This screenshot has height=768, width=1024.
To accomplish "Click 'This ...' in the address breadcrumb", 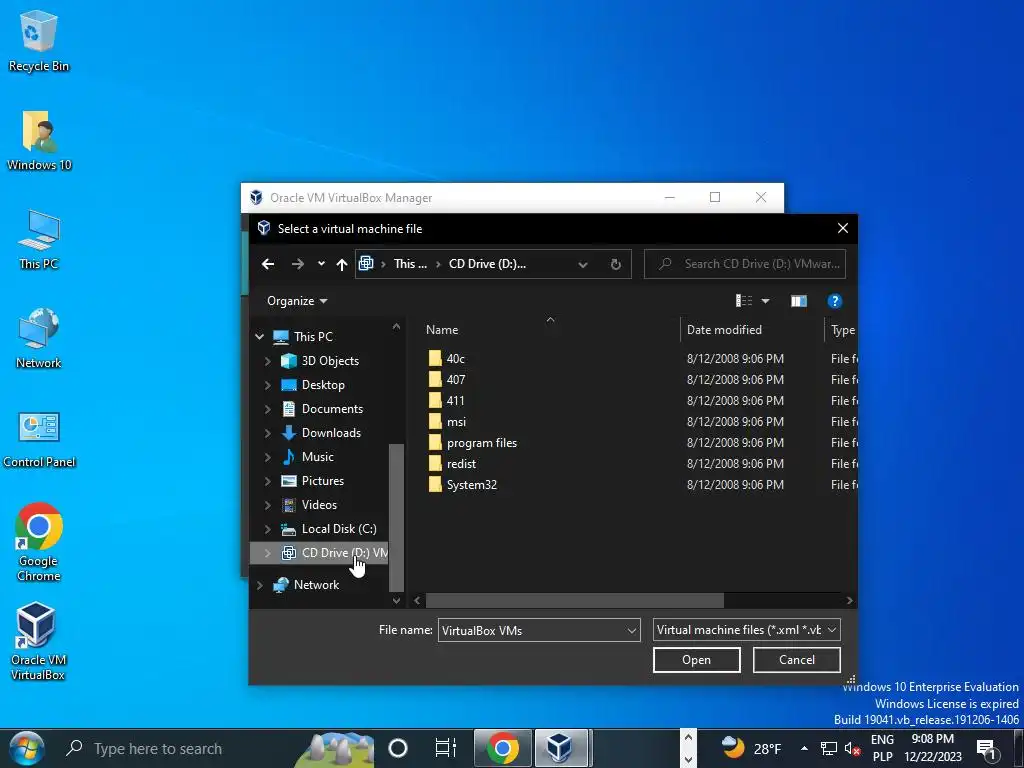I will pos(410,264).
